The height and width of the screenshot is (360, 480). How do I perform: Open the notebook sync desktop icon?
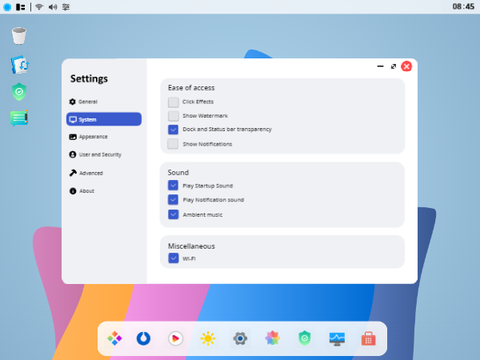click(20, 64)
